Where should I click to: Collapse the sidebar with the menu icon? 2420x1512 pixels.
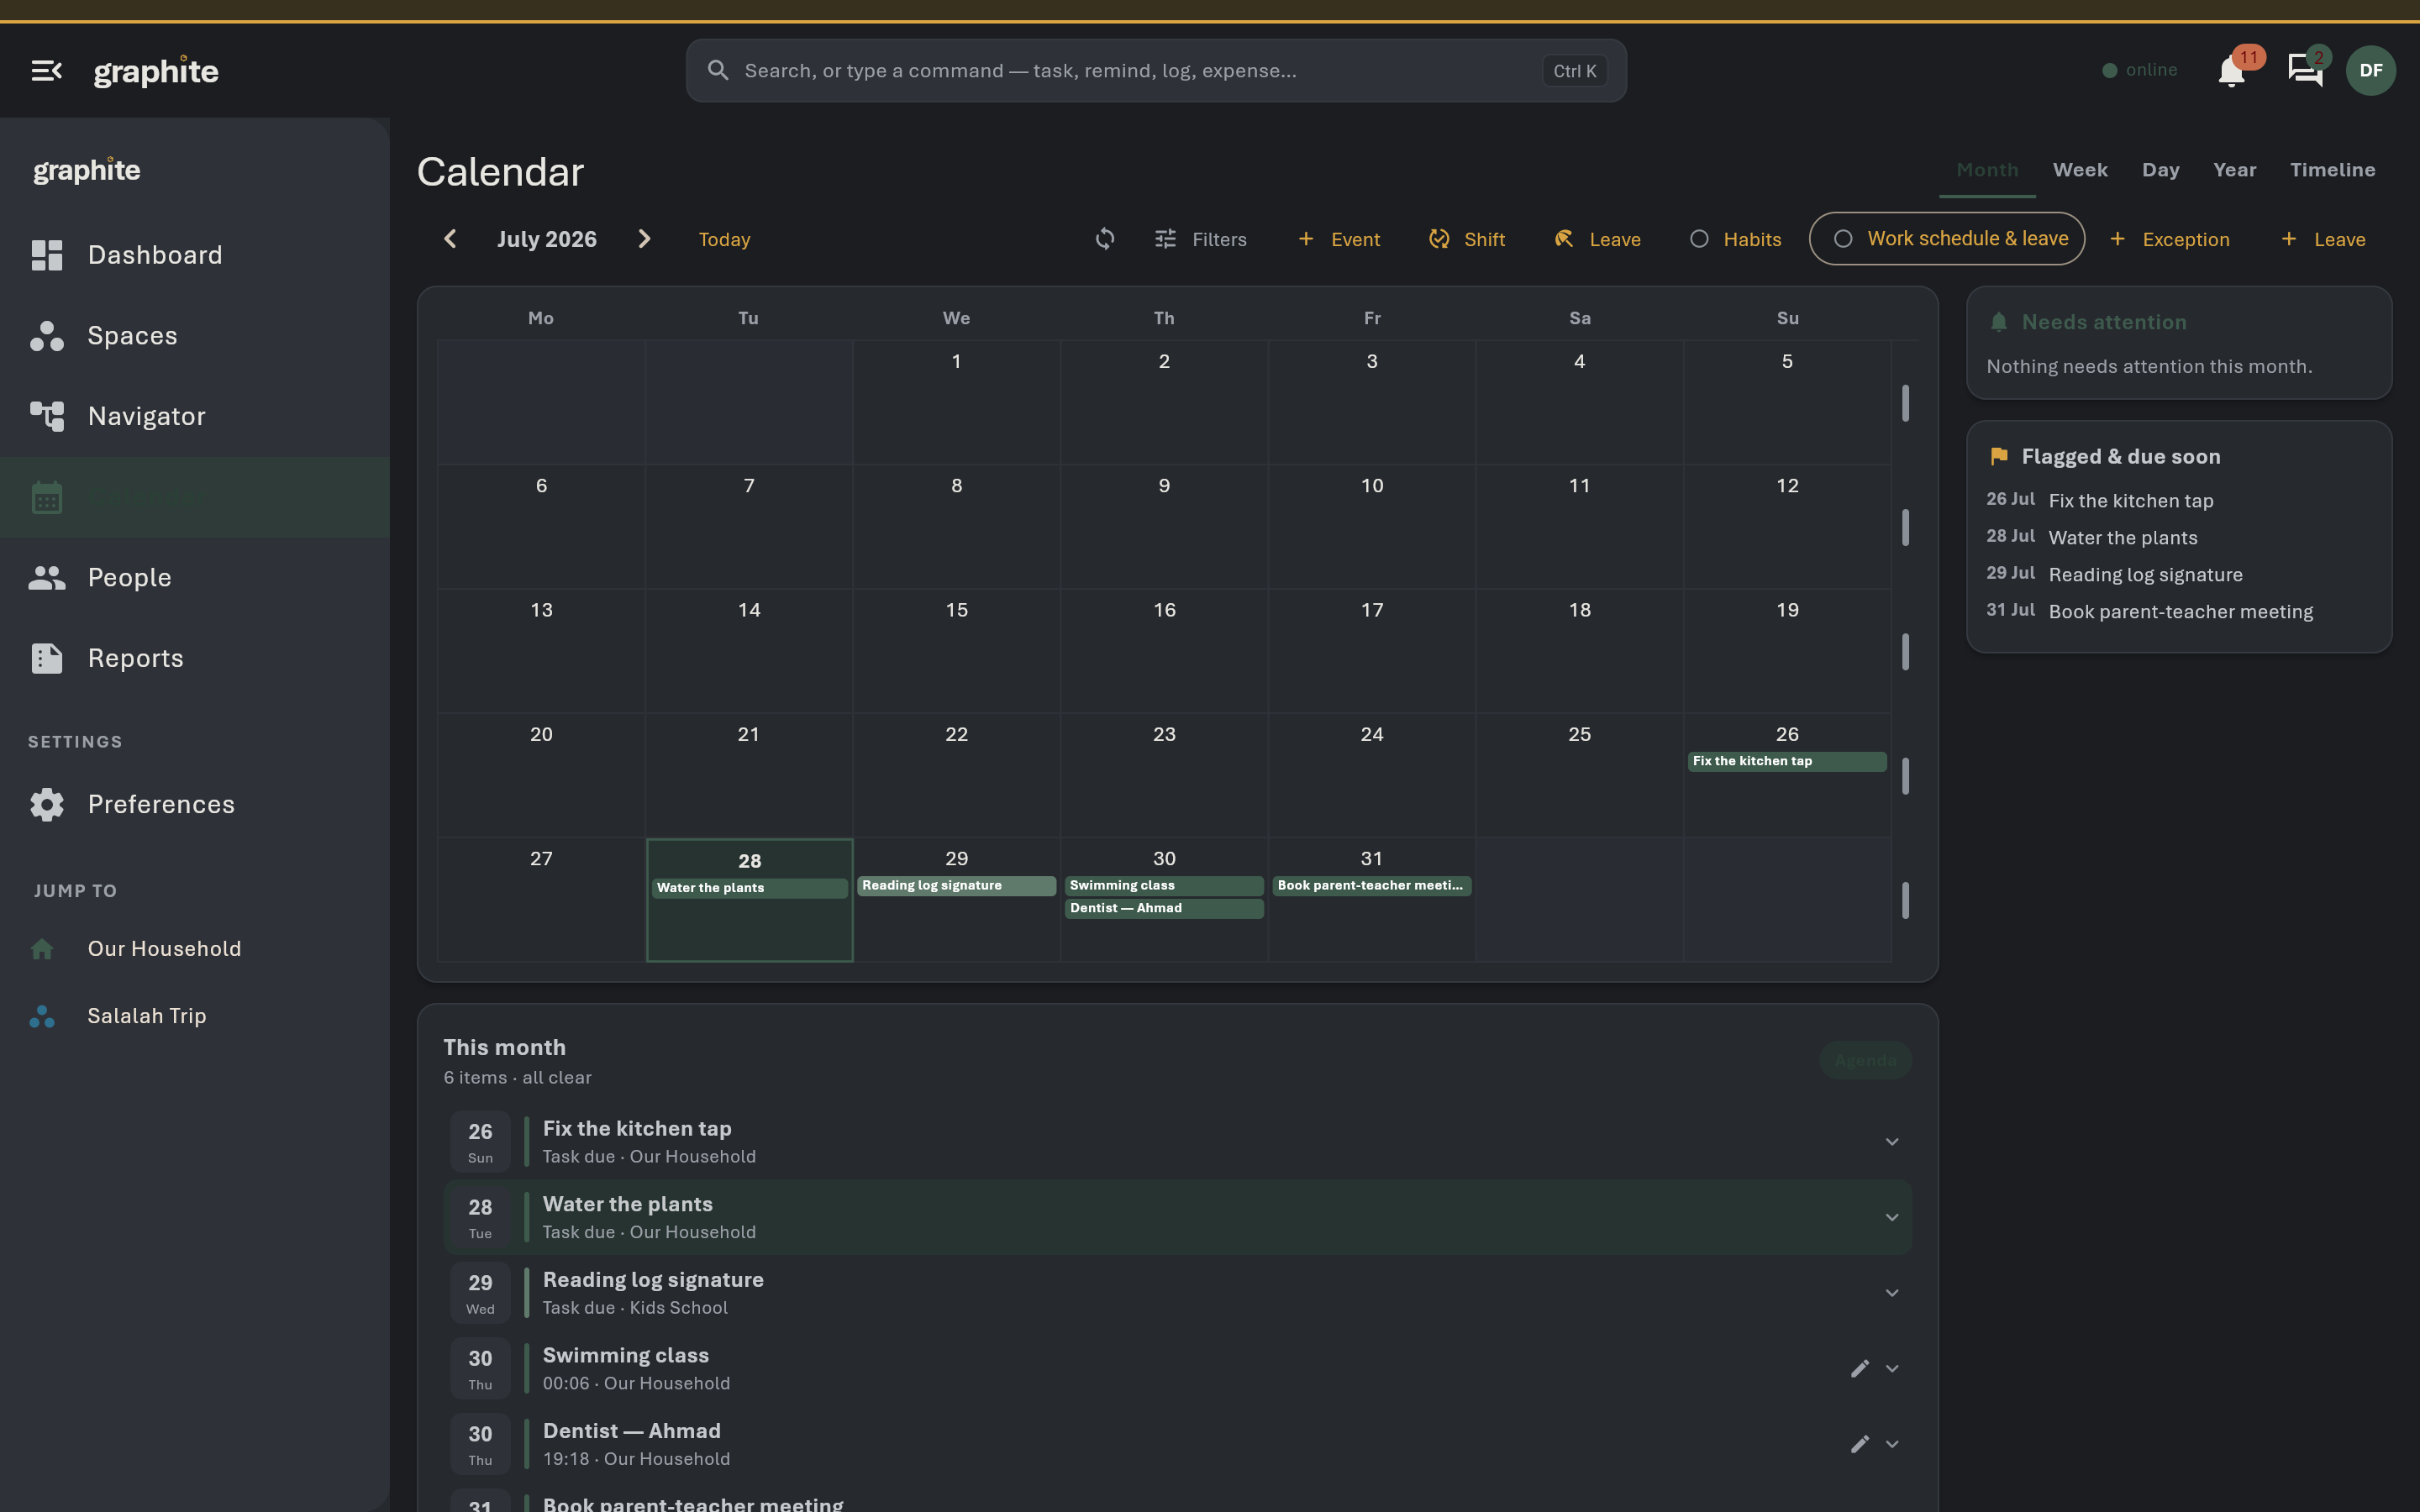coord(46,71)
